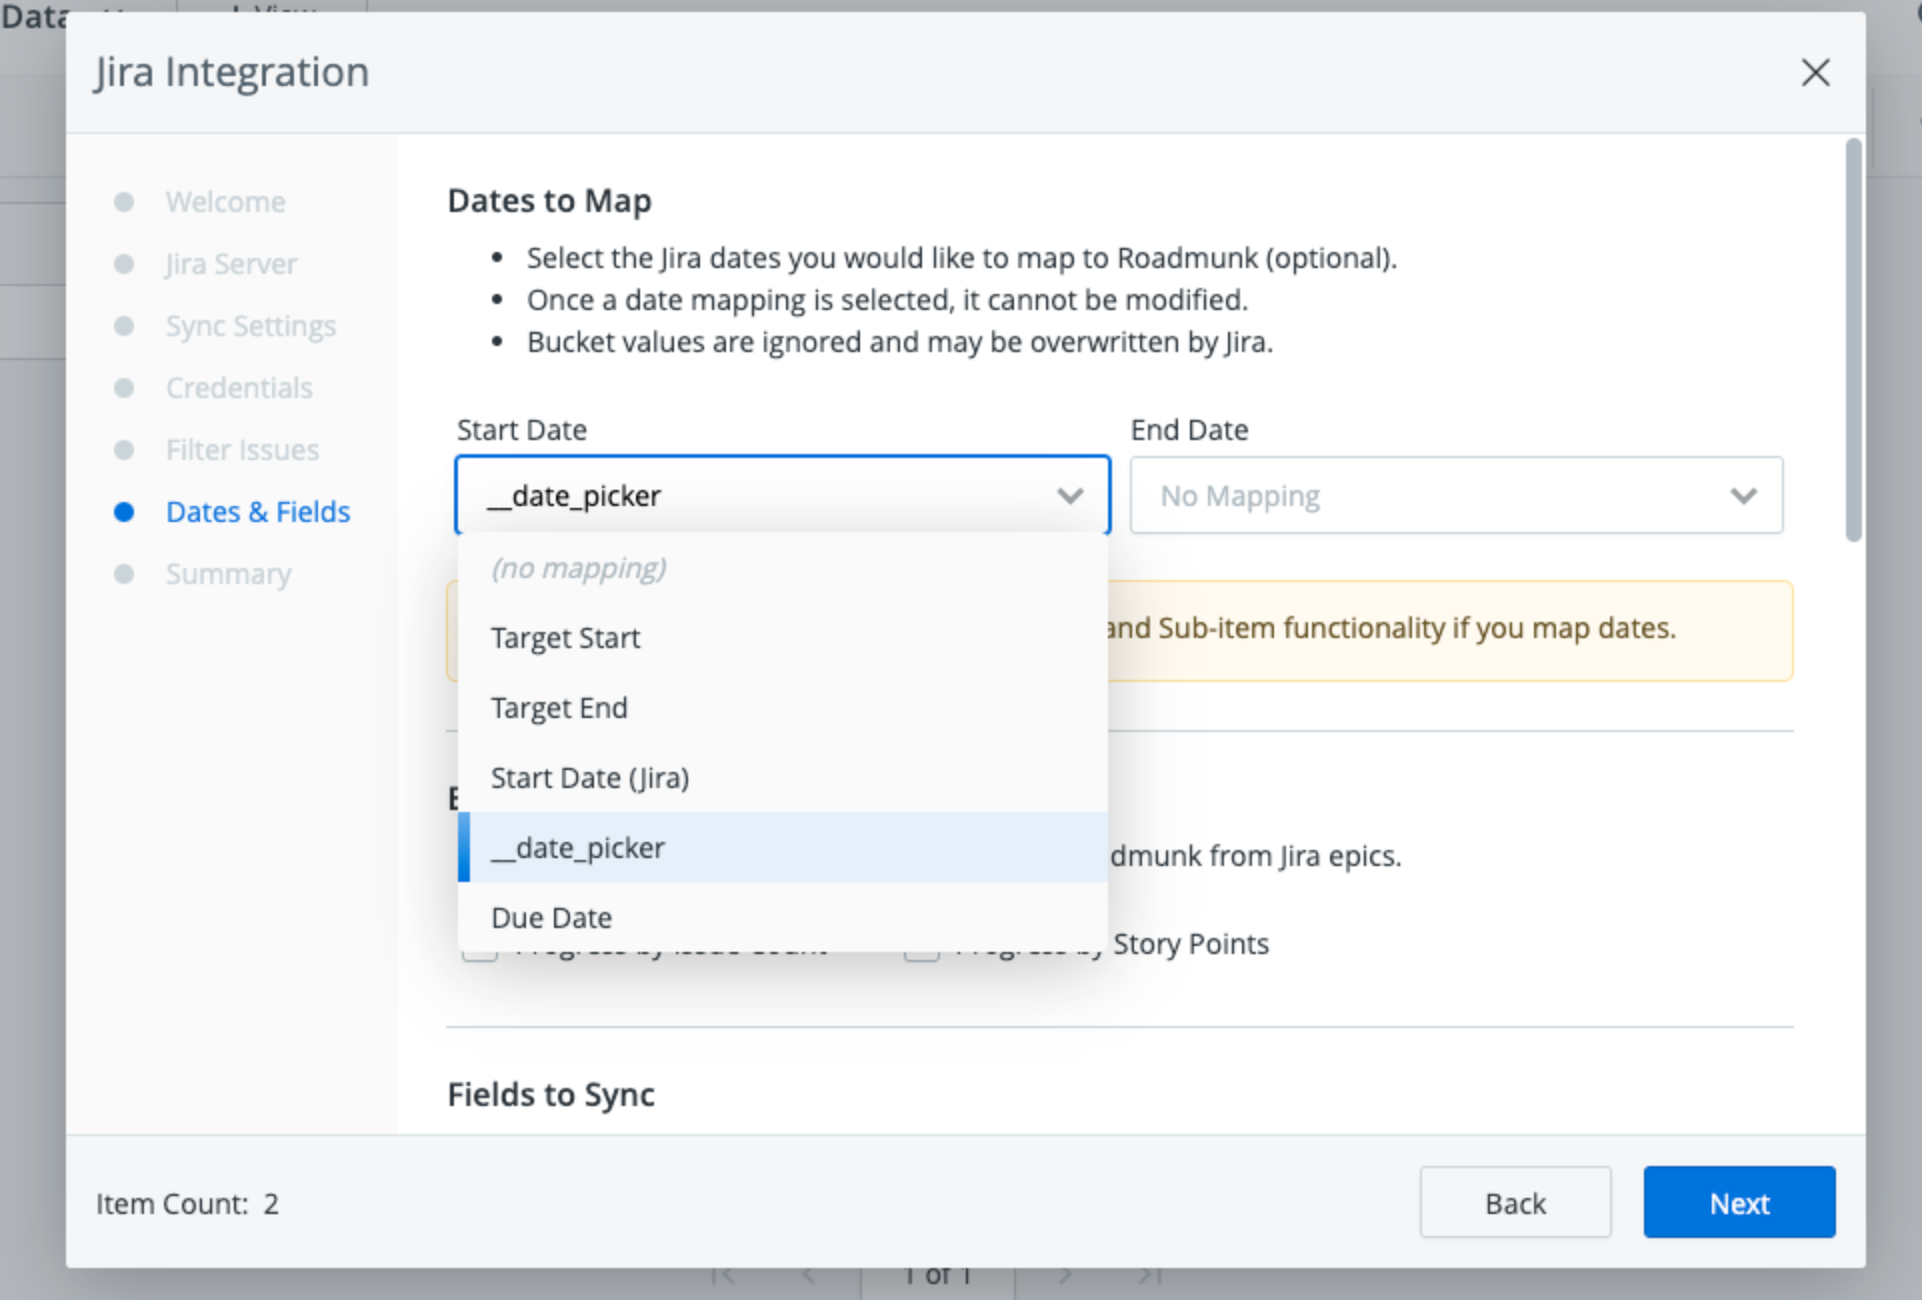Viewport: 1922px width, 1300px height.
Task: Open the Start Date dropdown
Action: (782, 495)
